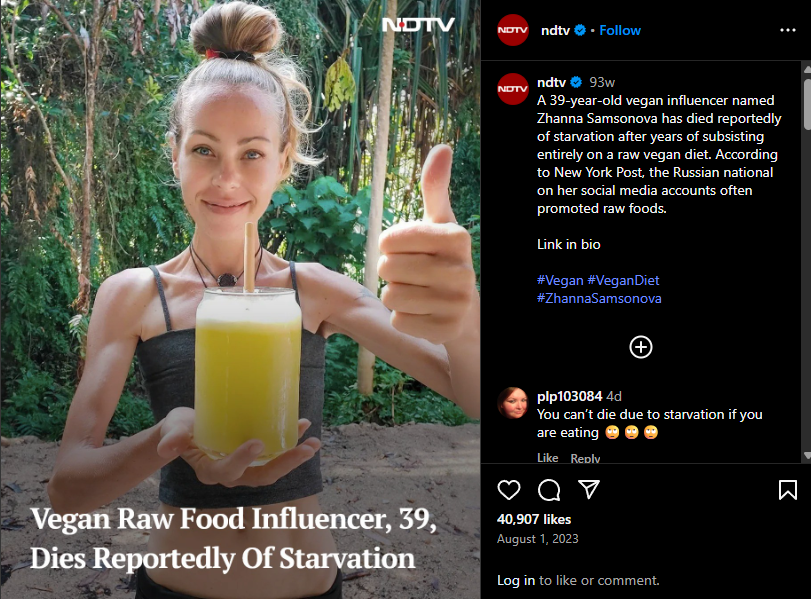The height and width of the screenshot is (599, 811).
Task: Click the post photo of the woman
Action: [241, 300]
